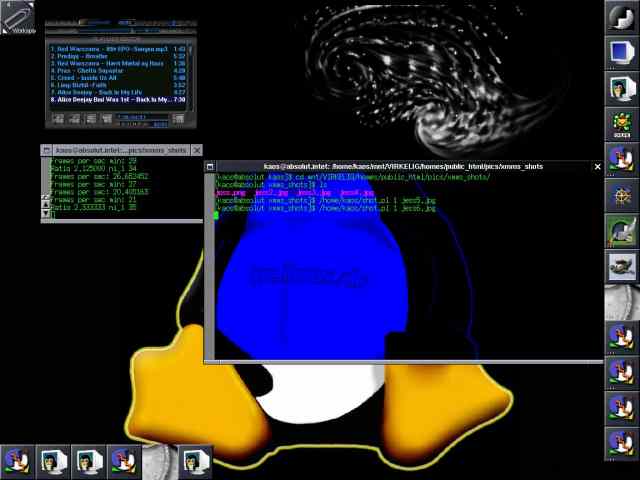640x480 pixels.
Task: Click the XMMS playlist selection button
Action: [x=91, y=119]
